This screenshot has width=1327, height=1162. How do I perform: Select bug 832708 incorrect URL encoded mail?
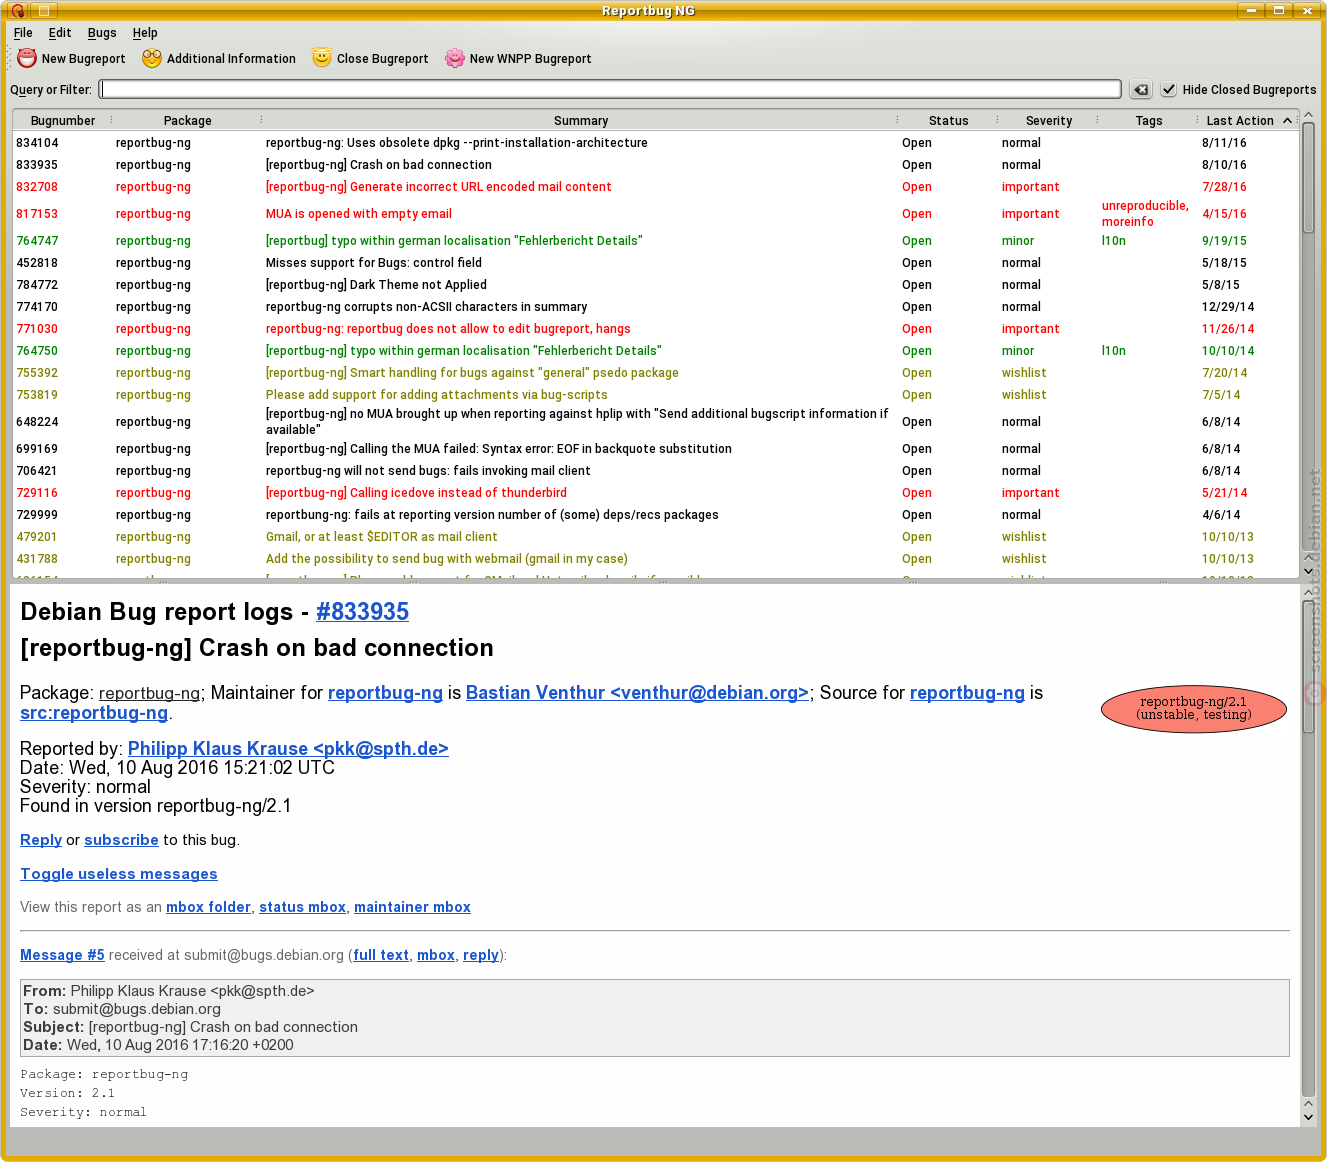(x=655, y=187)
